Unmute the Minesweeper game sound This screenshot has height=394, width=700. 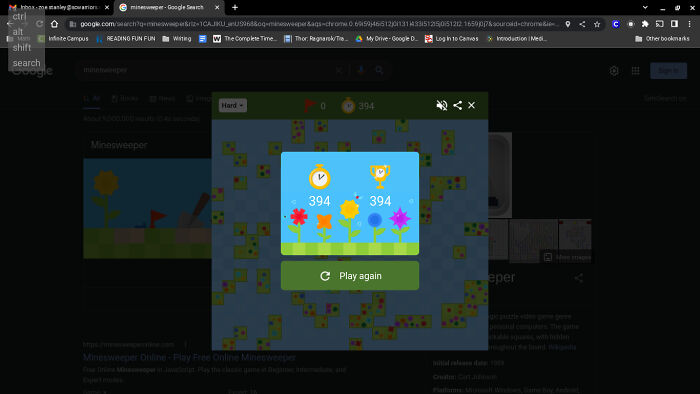click(x=442, y=105)
